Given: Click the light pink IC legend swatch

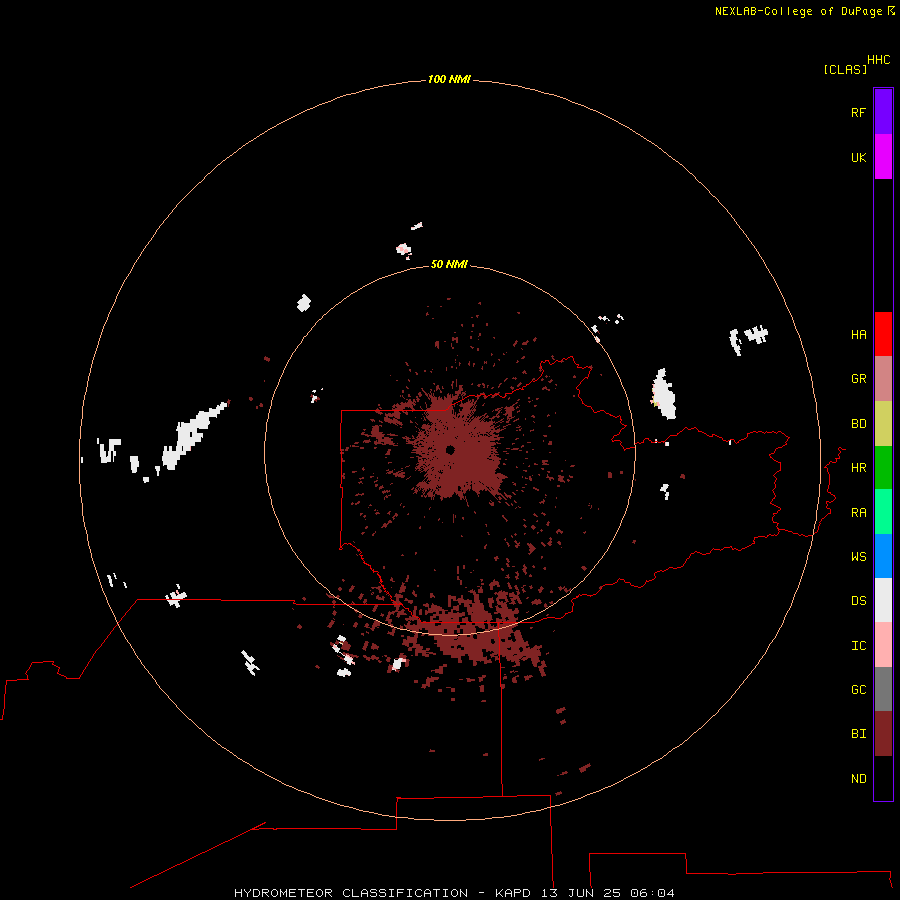Looking at the screenshot, I should (883, 645).
